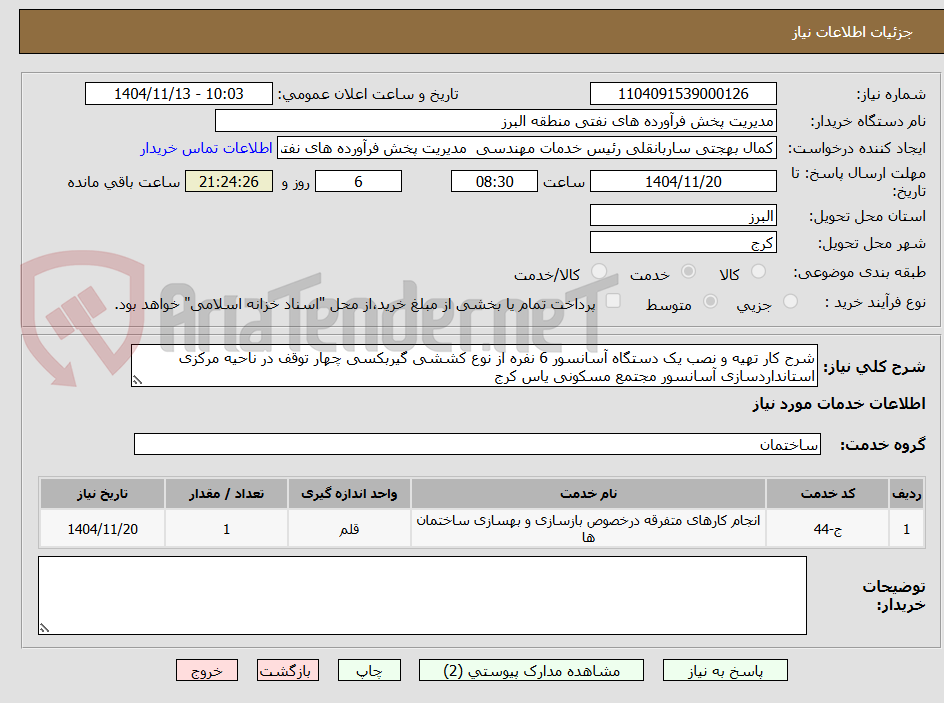944x703 pixels.
Task: Click the پاسخ به نیاز button
Action: [x=725, y=670]
